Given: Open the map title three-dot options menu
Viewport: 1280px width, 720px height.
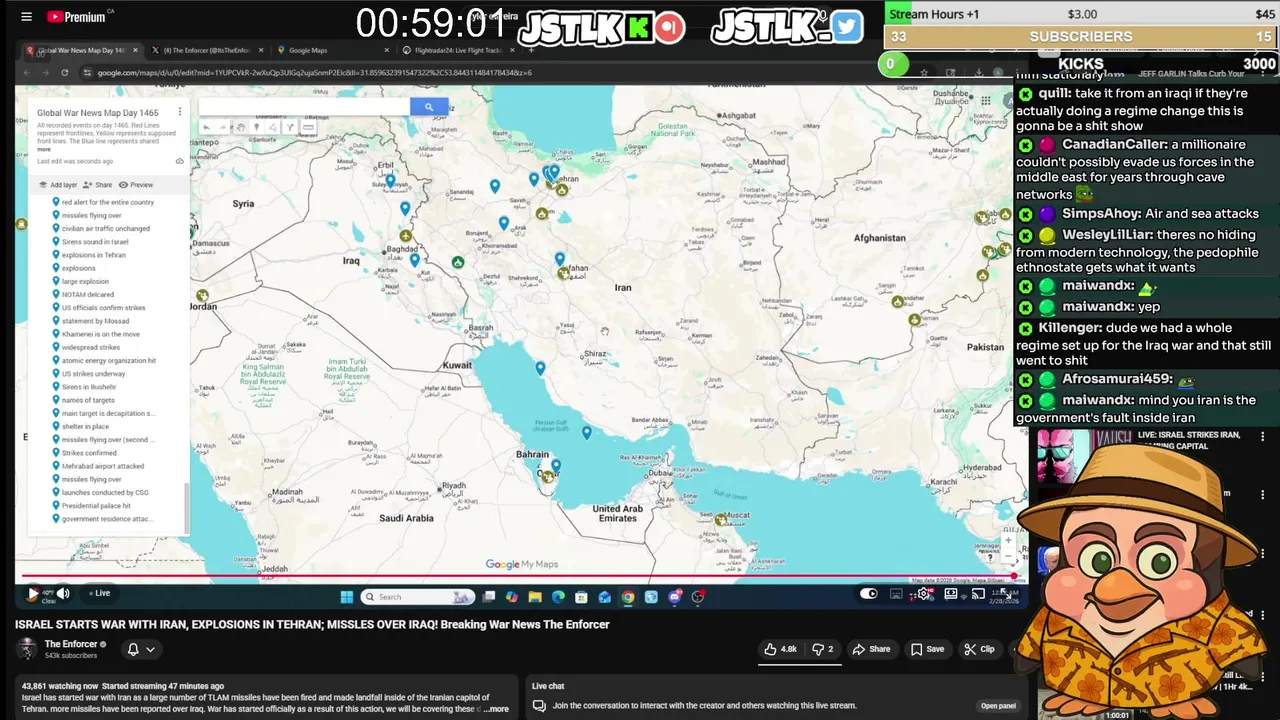Looking at the screenshot, I should coord(180,112).
